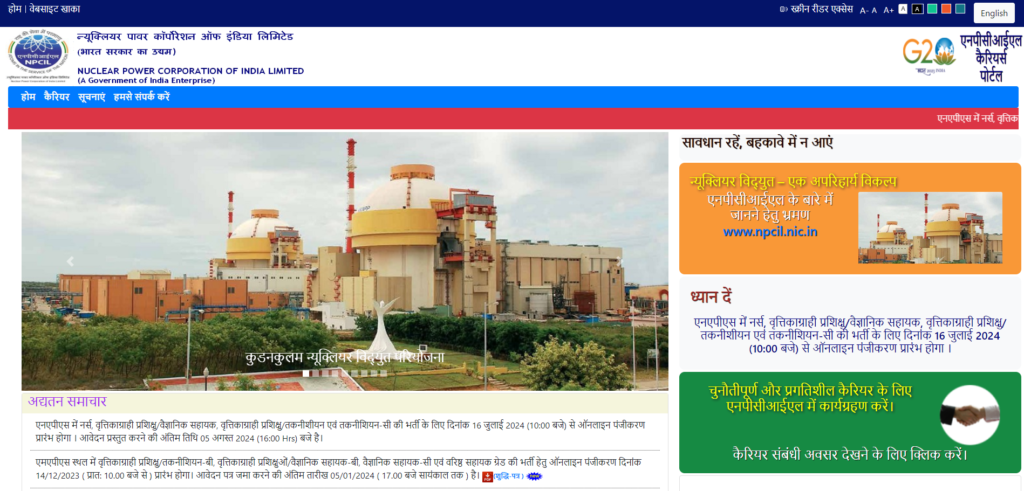Click the scrolling red ticker notice text
The image size is (1024, 491).
[977, 119]
